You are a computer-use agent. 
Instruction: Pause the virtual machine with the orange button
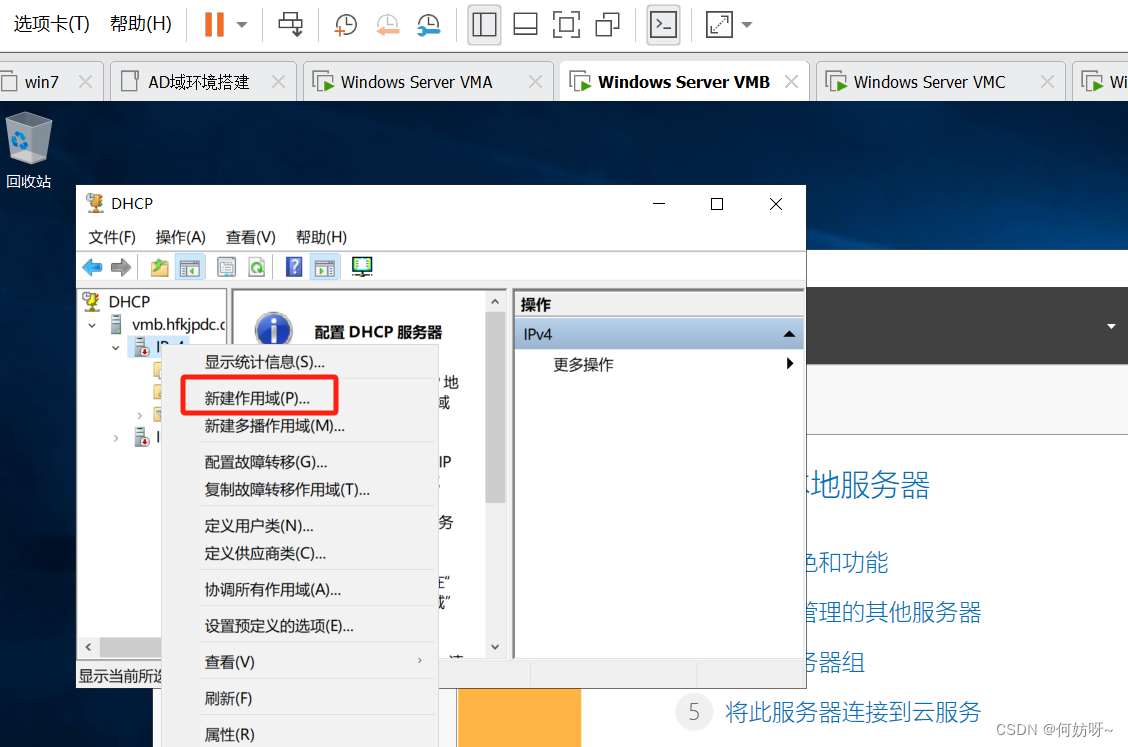[214, 24]
